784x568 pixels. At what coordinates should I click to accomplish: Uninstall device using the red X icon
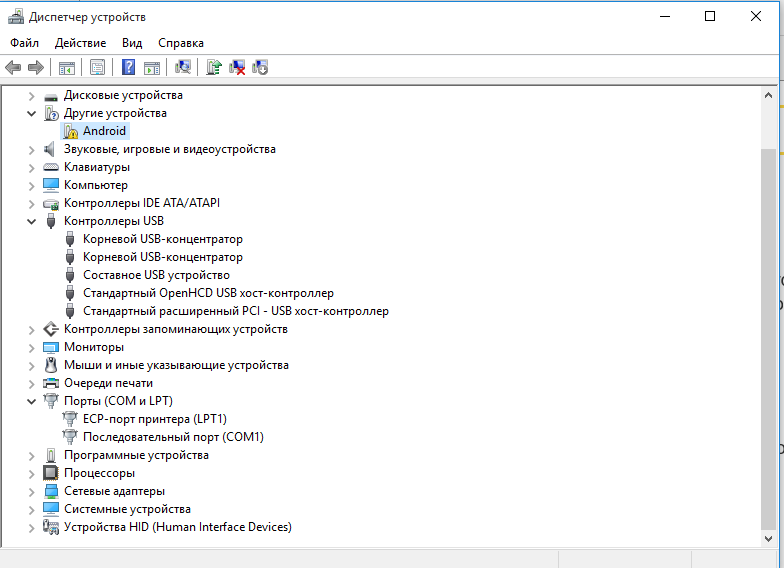(237, 67)
